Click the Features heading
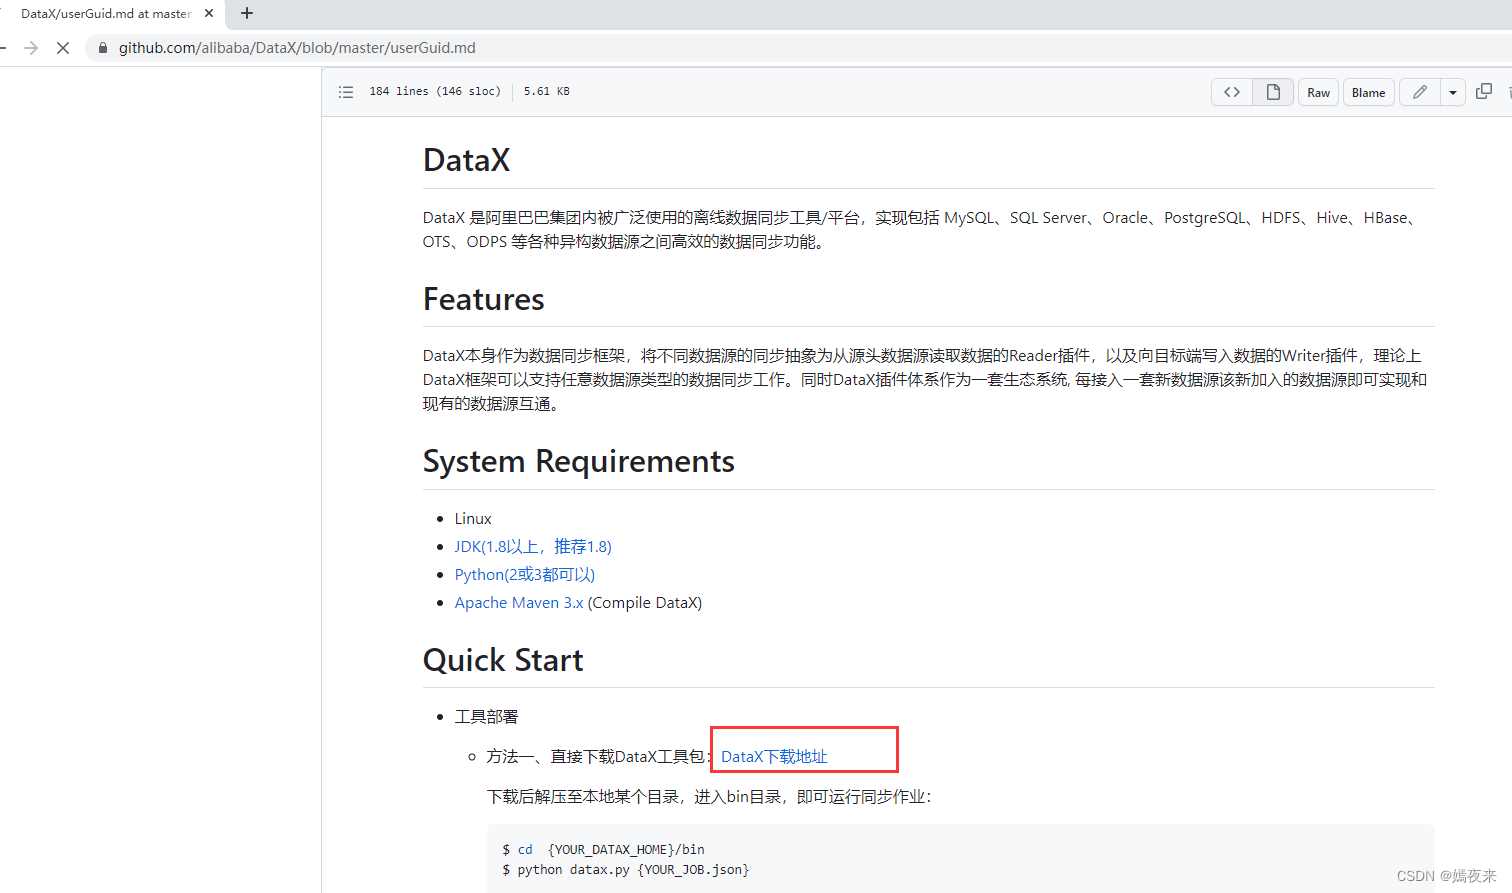The image size is (1512, 893). [x=484, y=299]
